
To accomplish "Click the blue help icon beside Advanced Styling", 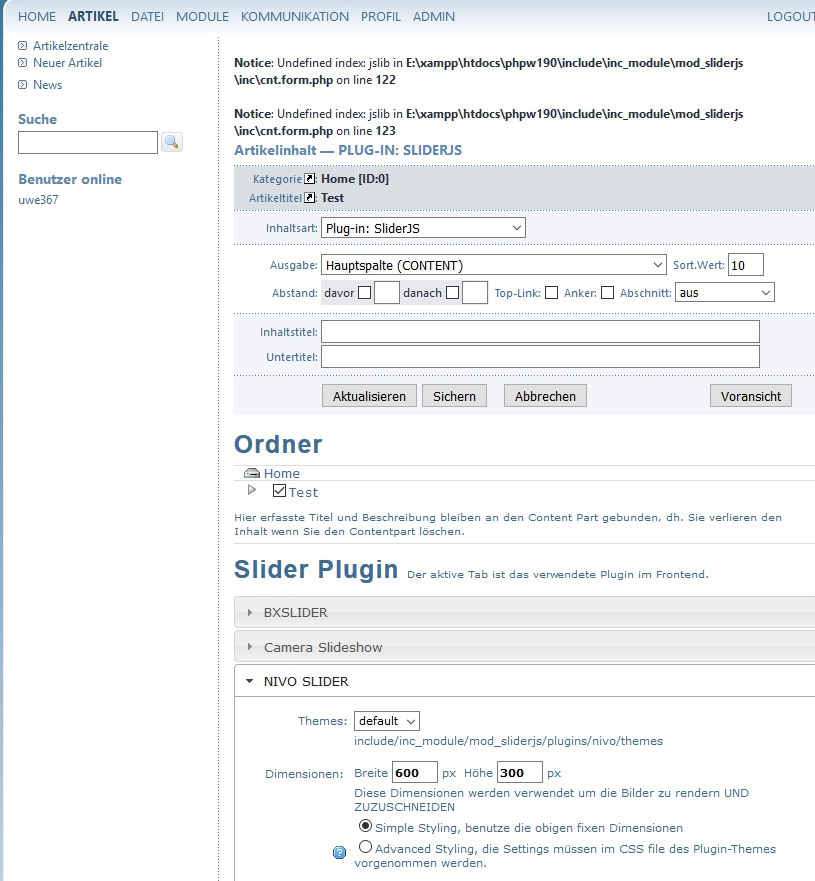I will pyautogui.click(x=339, y=853).
